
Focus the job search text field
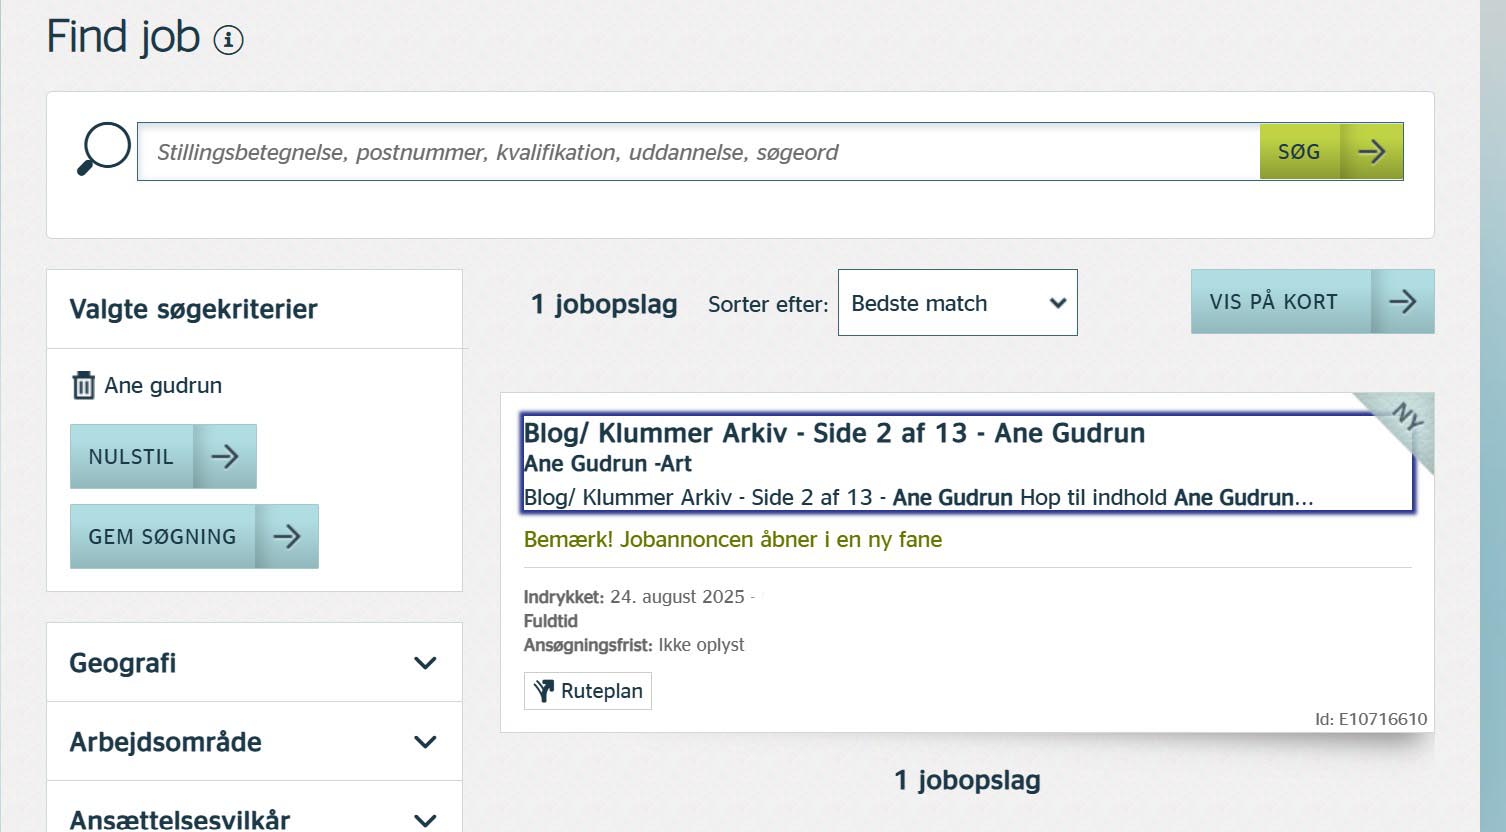[698, 152]
